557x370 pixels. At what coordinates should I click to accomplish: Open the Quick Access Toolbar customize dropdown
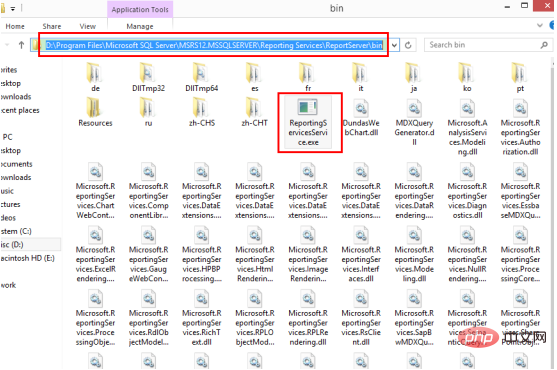[12, 9]
